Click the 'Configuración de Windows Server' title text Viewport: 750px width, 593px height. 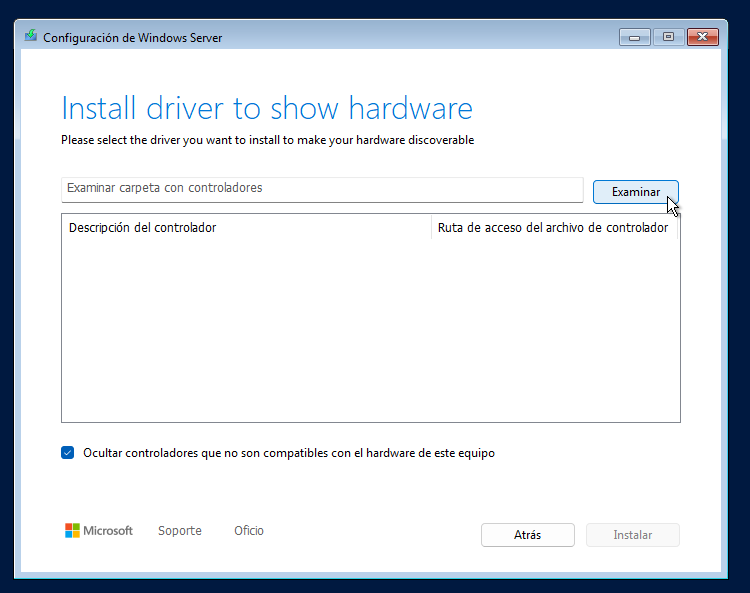click(133, 38)
